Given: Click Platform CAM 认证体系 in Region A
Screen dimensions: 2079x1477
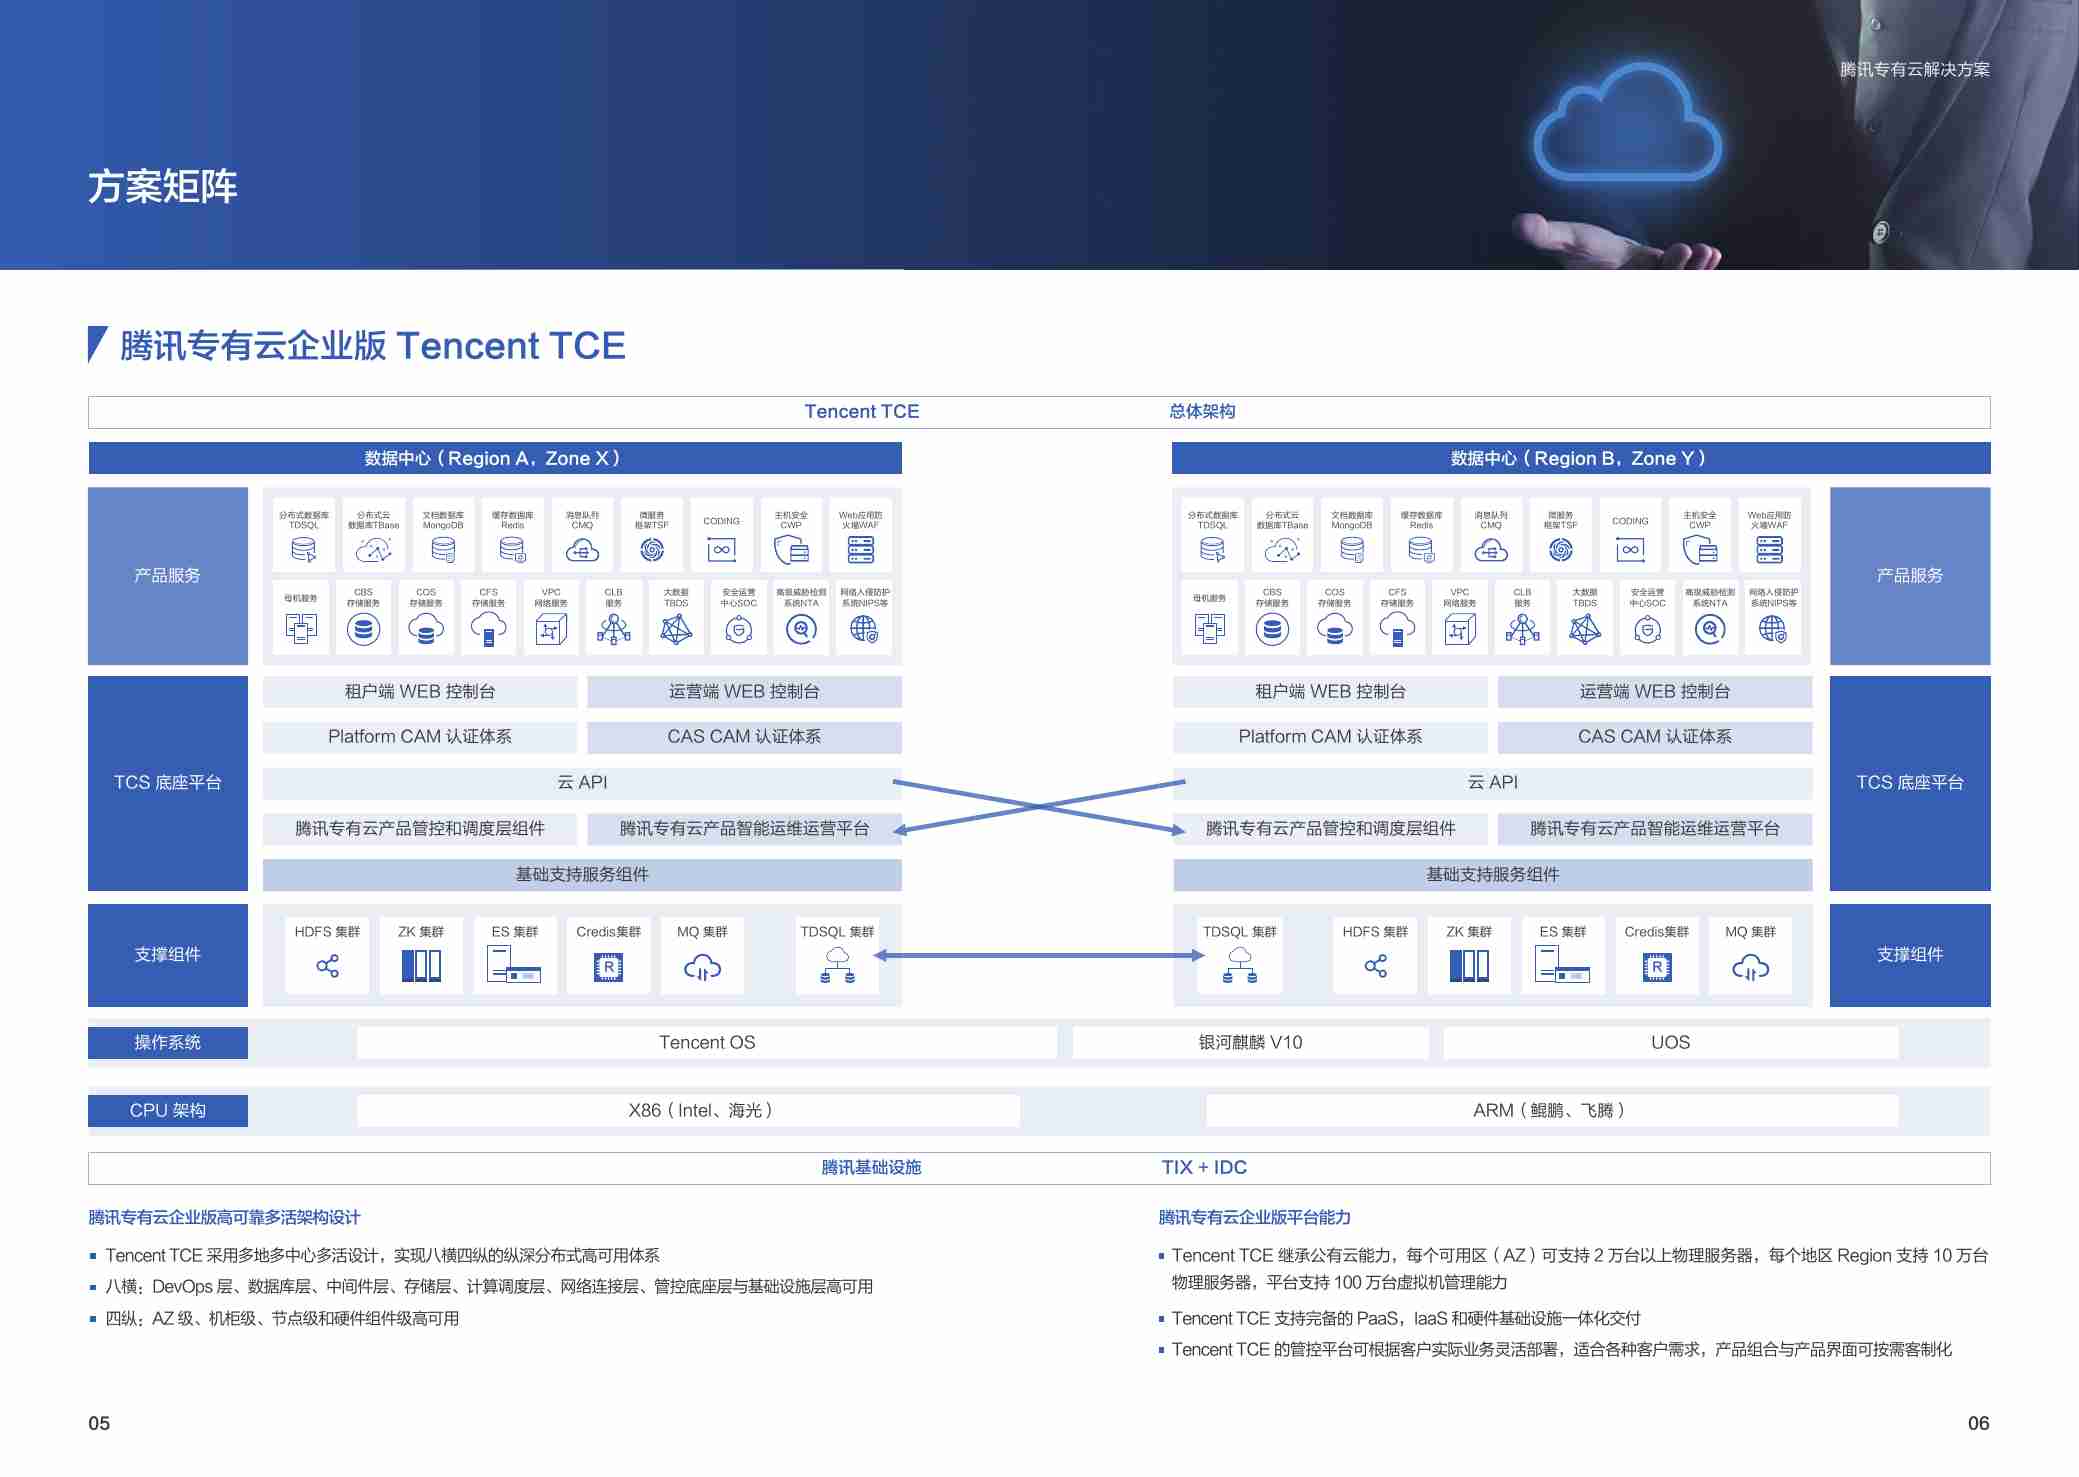Looking at the screenshot, I should [x=420, y=737].
